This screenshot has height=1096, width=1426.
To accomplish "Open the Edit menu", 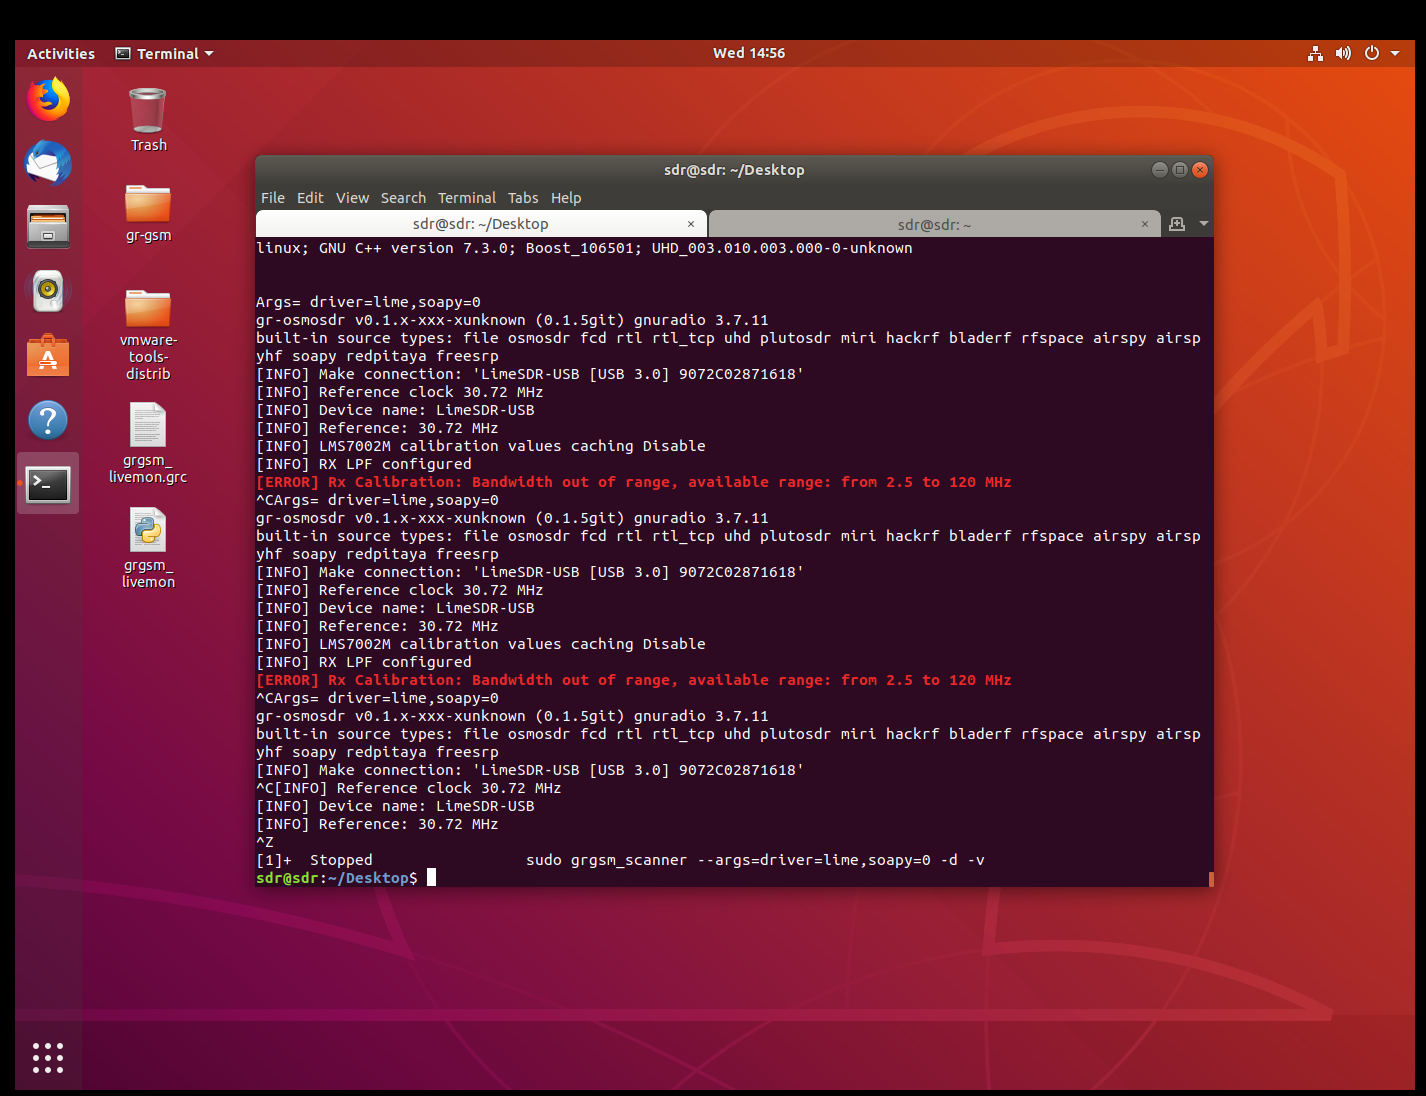I will click(310, 198).
